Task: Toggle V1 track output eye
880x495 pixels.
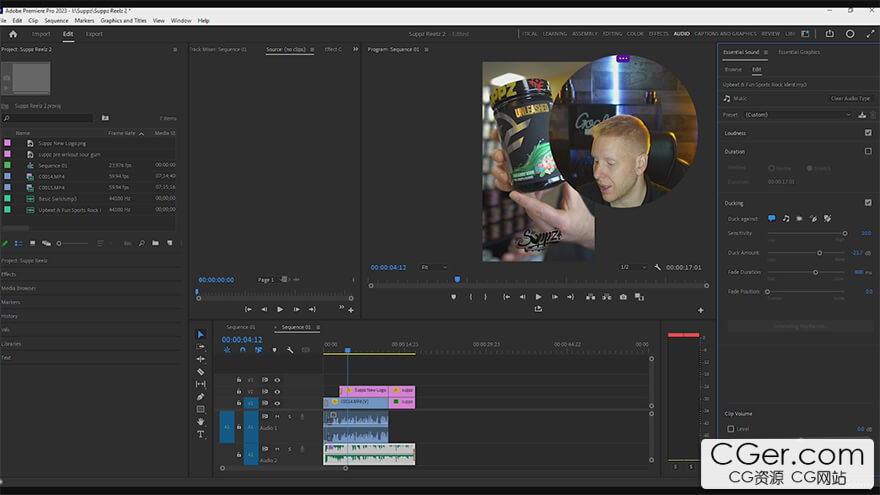Action: pos(277,403)
